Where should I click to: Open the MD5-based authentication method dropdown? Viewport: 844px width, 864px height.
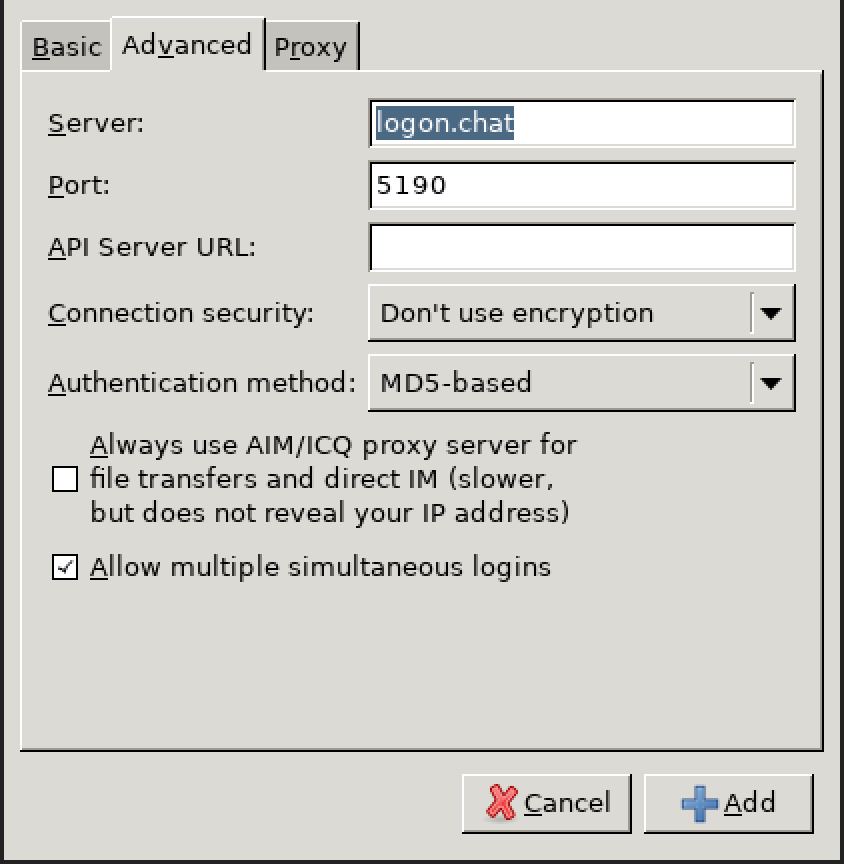582,382
